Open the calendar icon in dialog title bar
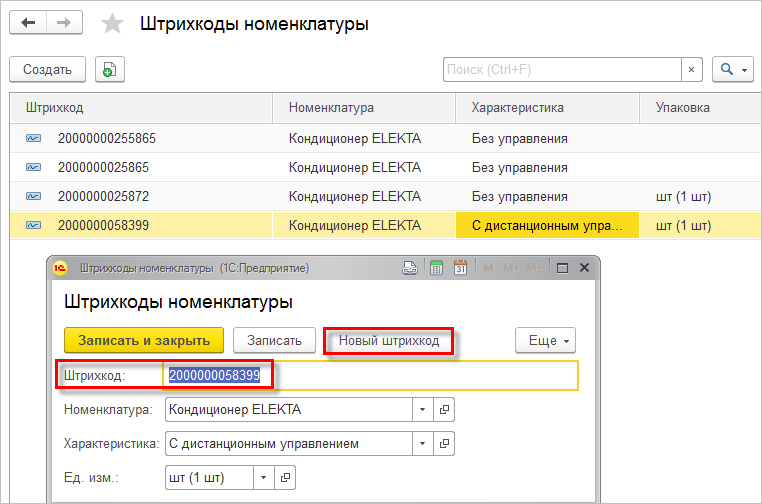Screen dimensions: 762x504 point(460,268)
